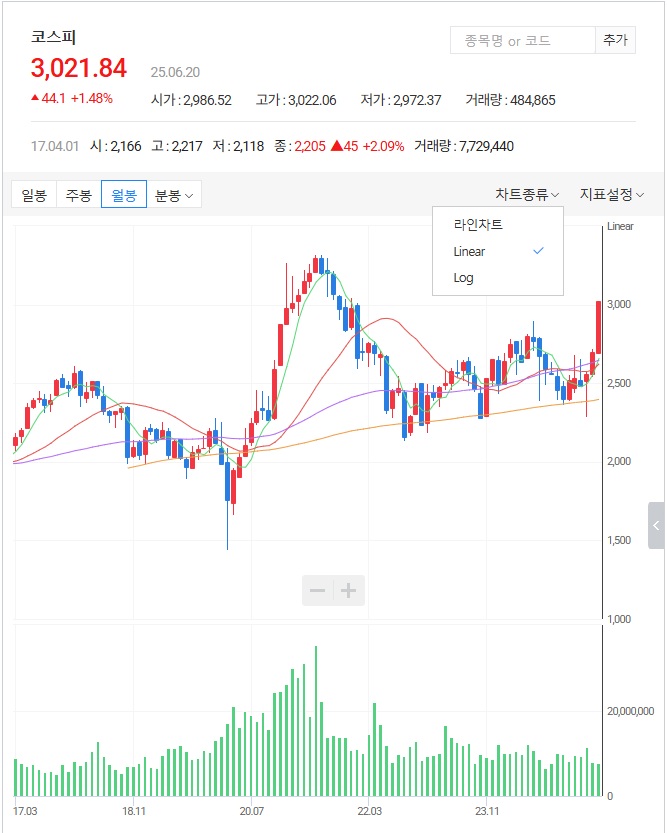Open the 지표설정 indicator settings dropdown

pos(612,194)
